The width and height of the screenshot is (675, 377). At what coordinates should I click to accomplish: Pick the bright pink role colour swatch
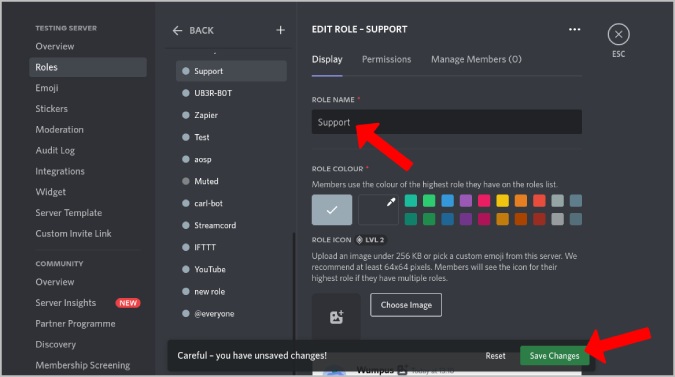coord(484,201)
